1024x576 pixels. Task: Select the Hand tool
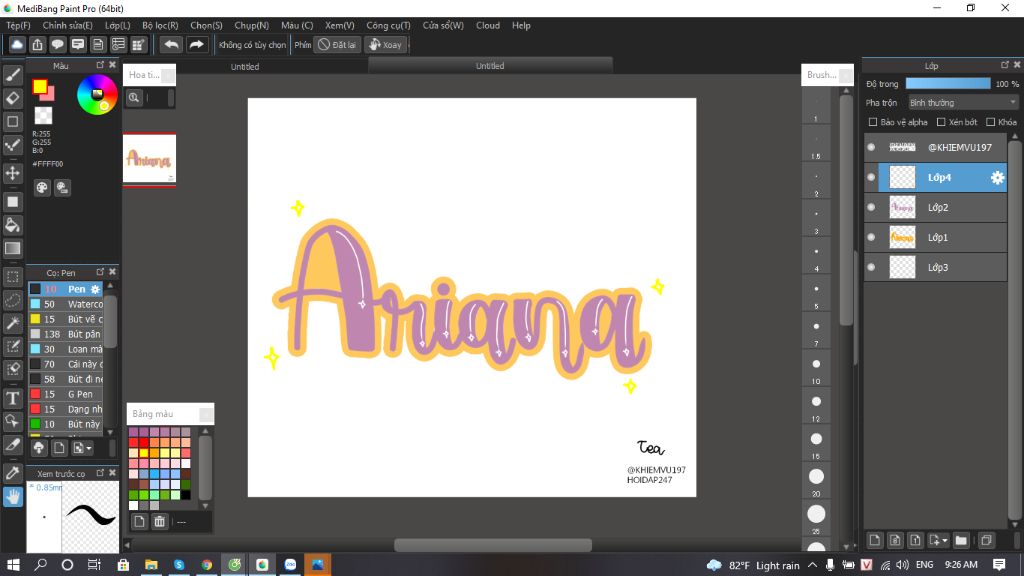(x=12, y=497)
